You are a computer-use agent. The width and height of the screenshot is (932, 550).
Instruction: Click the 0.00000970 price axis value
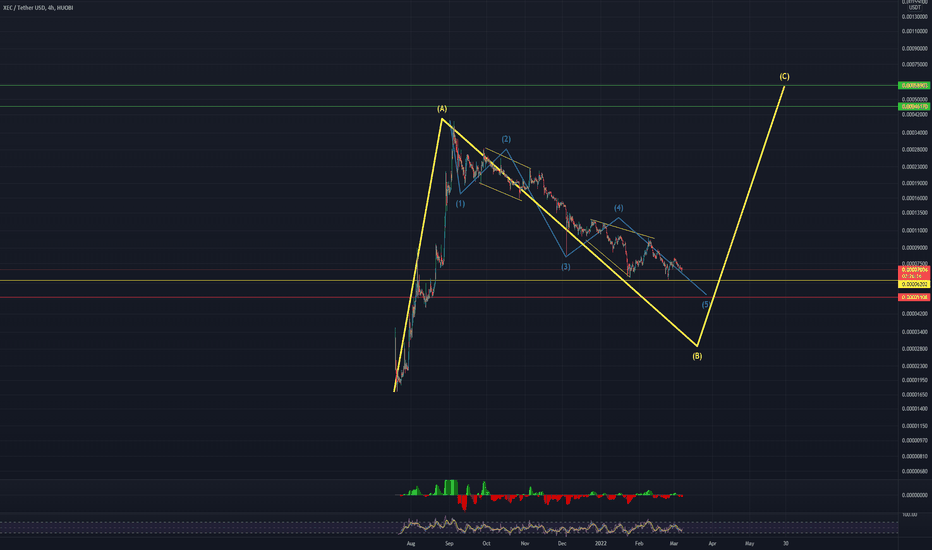click(914, 441)
